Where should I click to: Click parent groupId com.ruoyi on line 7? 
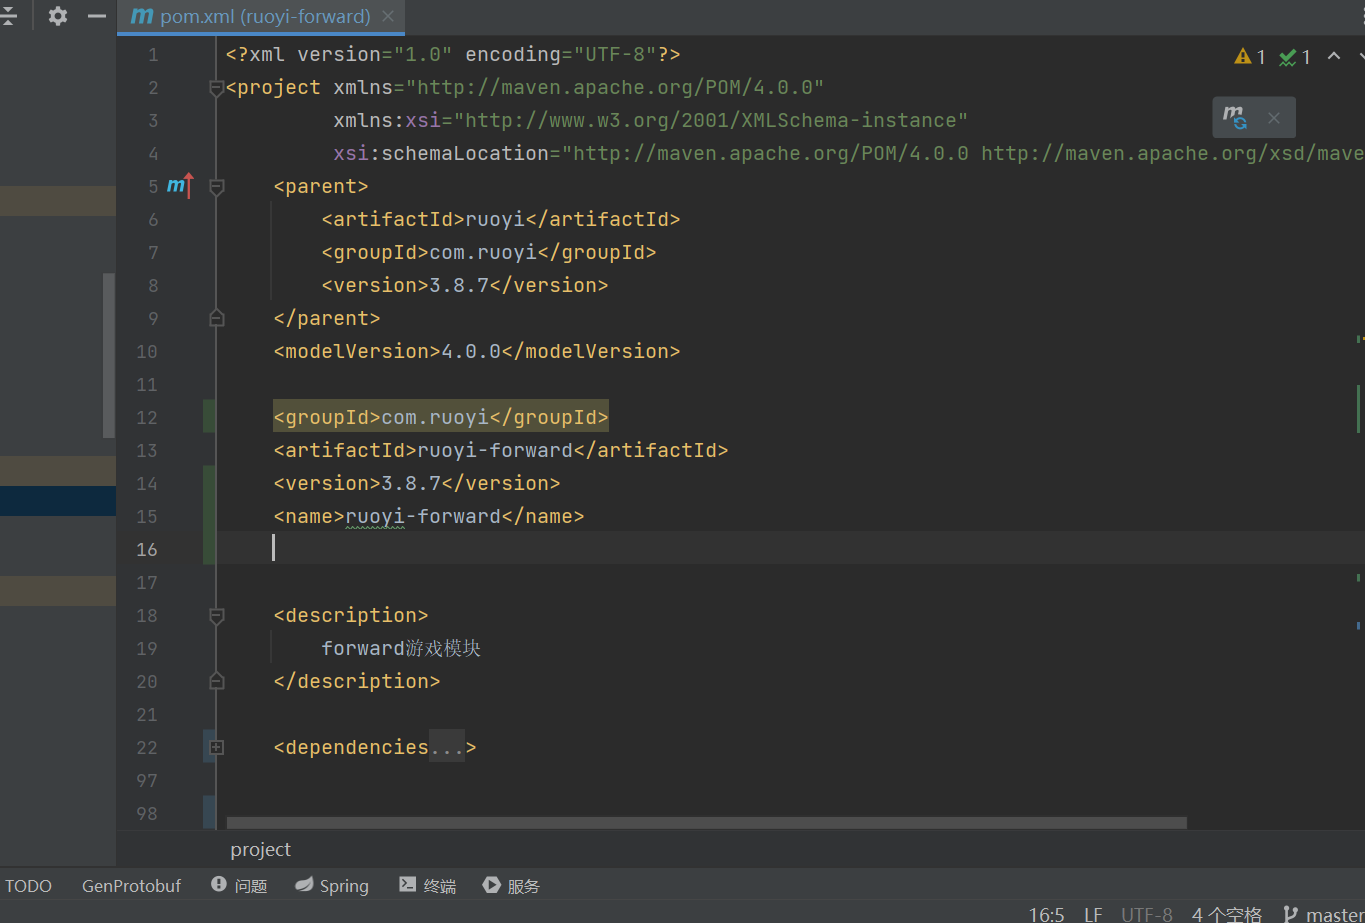(489, 252)
